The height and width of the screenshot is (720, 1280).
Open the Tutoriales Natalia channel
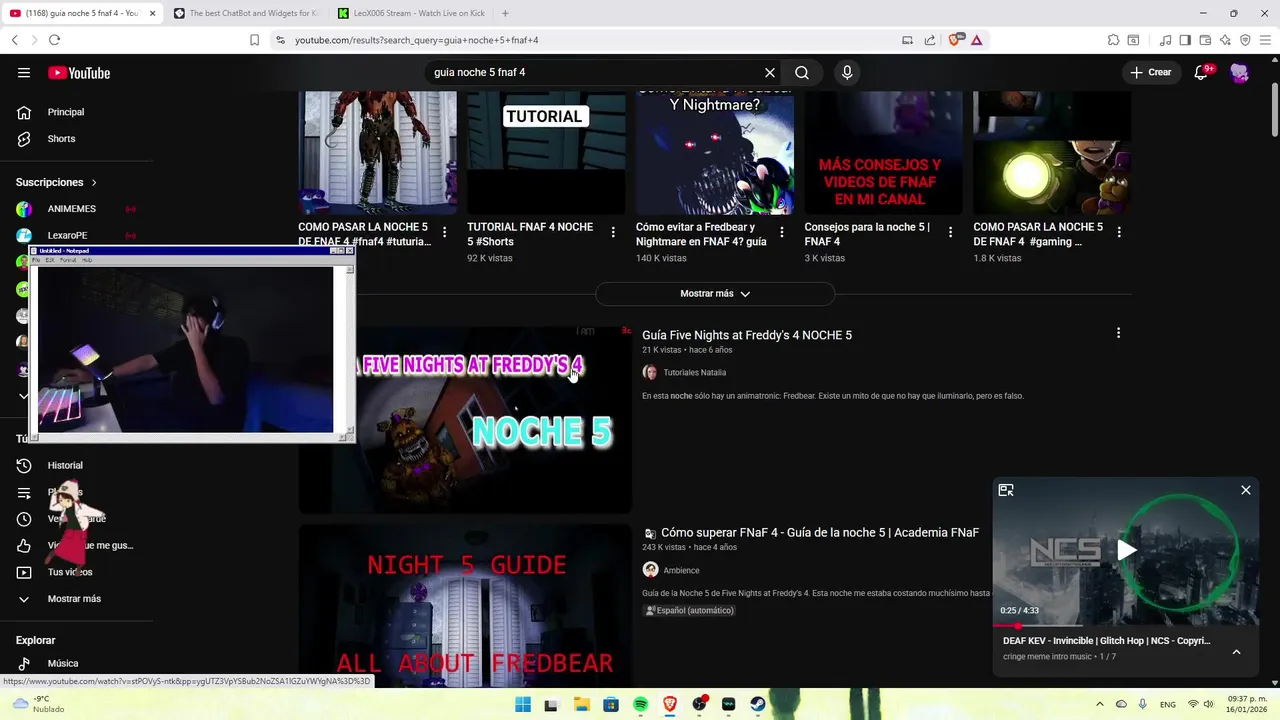695,372
